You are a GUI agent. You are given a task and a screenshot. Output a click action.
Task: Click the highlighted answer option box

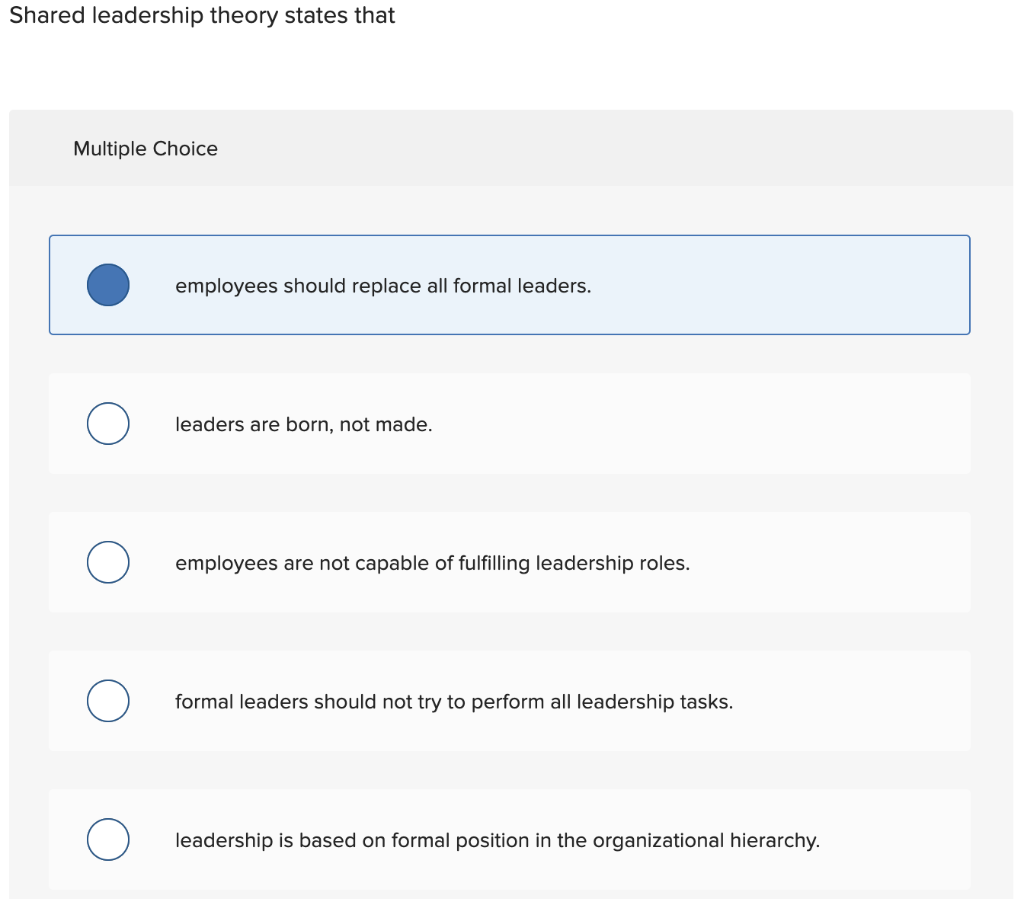point(510,285)
